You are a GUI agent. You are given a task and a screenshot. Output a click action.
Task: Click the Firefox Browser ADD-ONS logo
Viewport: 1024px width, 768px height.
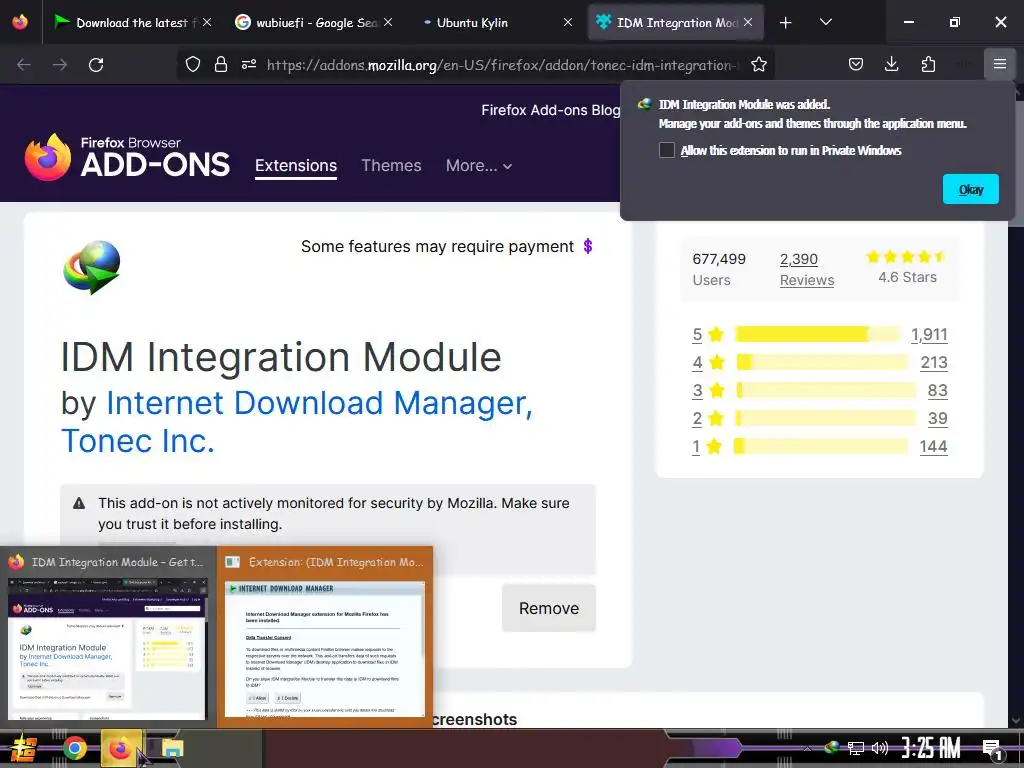127,157
